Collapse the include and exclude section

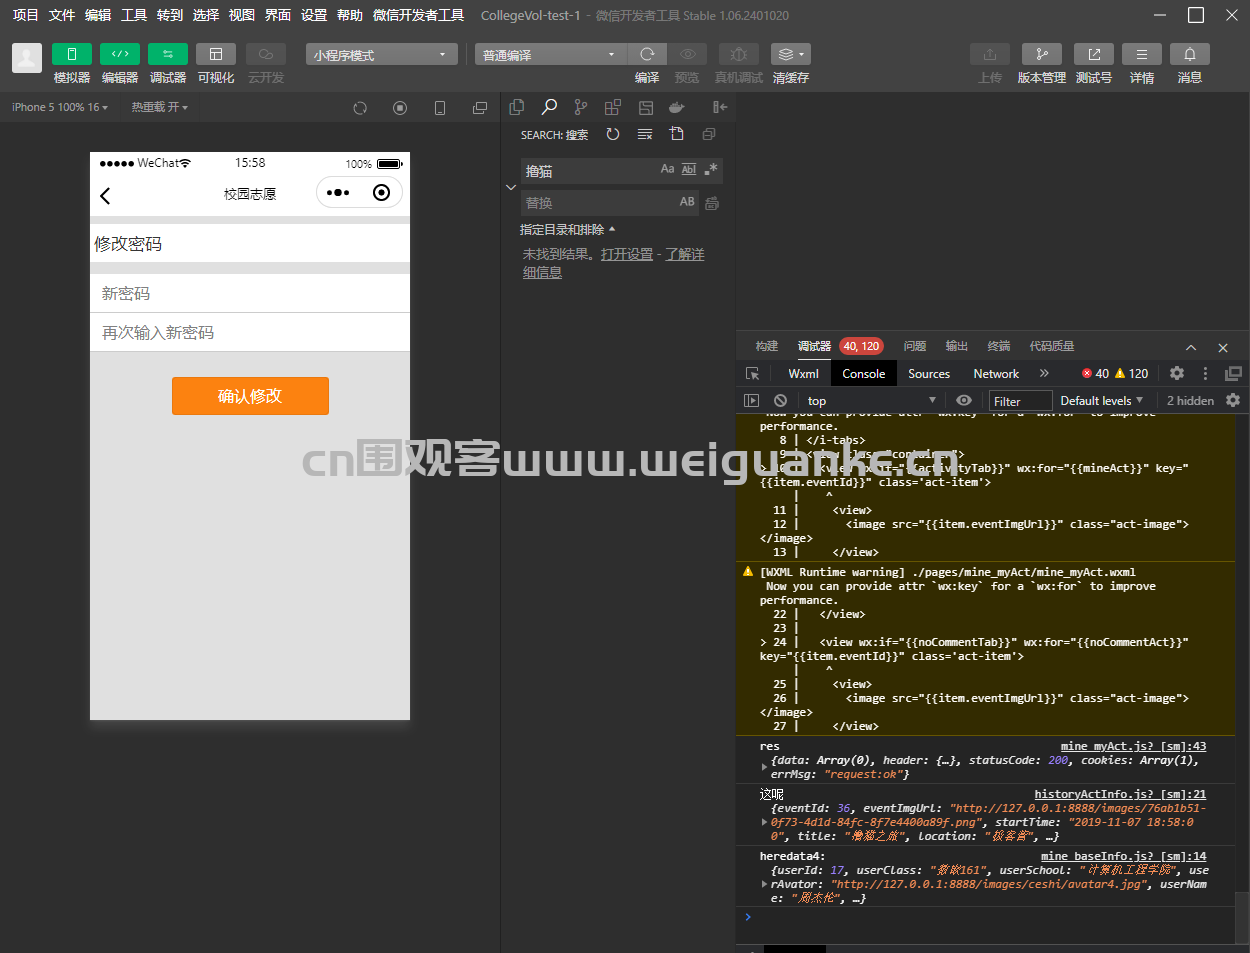pos(567,230)
